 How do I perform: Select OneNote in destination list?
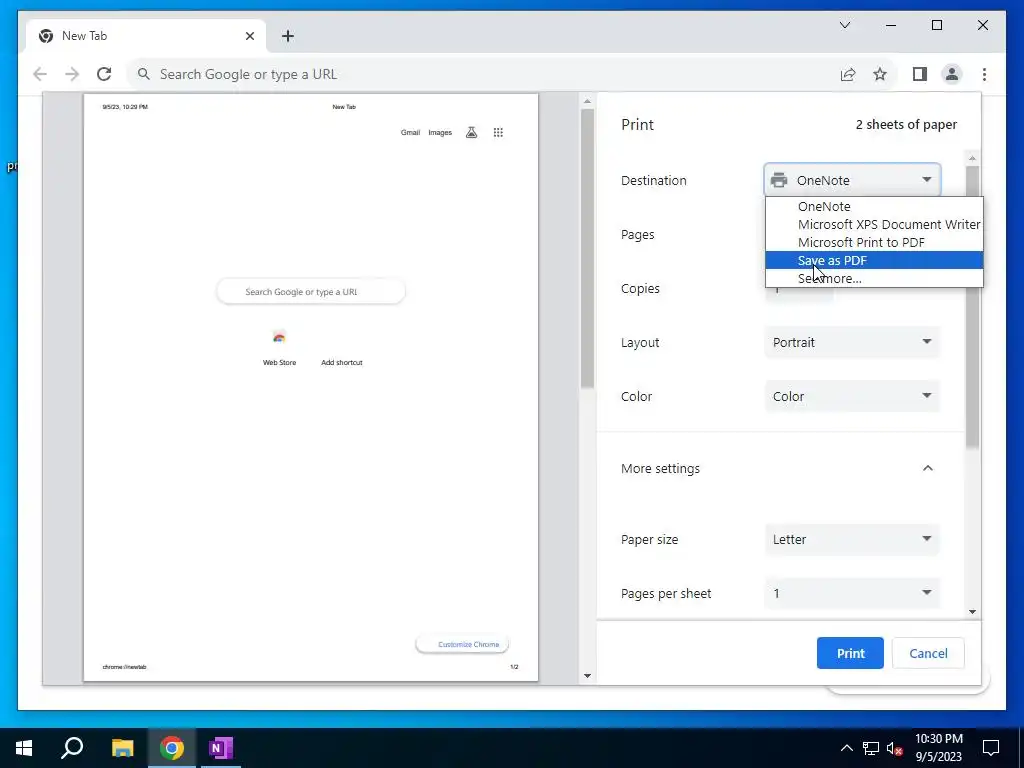874,206
